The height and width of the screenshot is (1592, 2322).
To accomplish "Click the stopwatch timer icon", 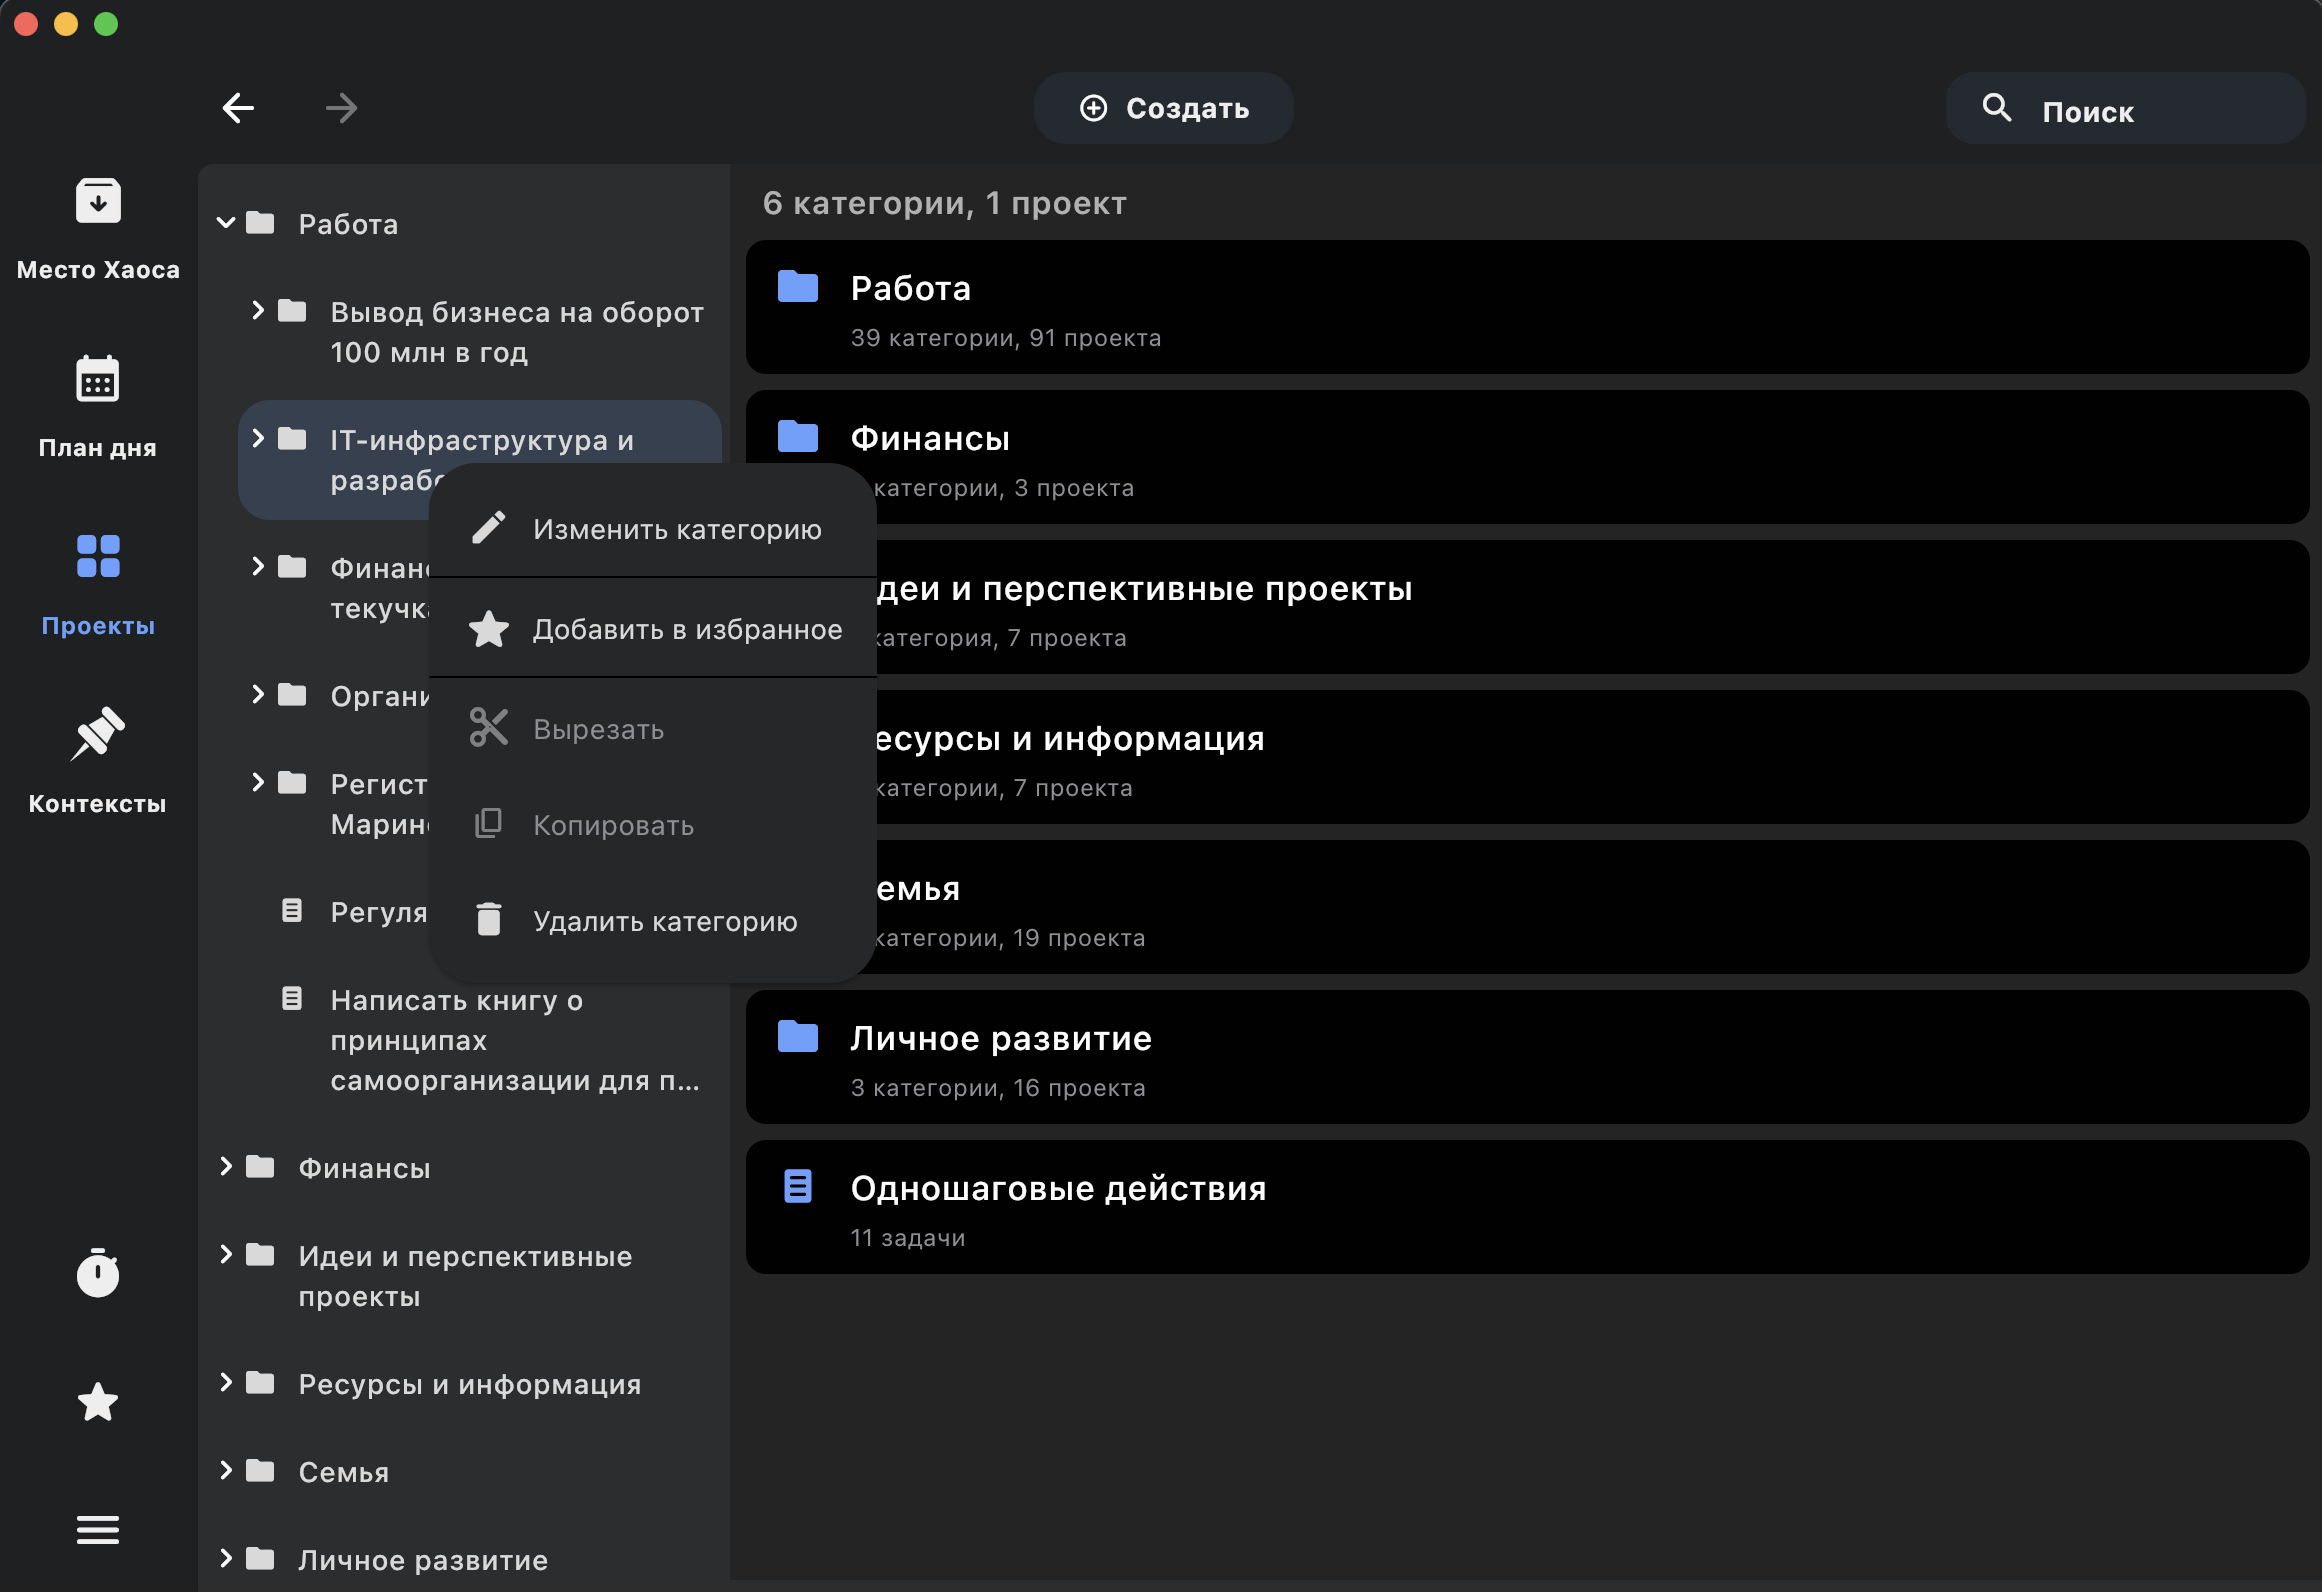I will [x=98, y=1273].
